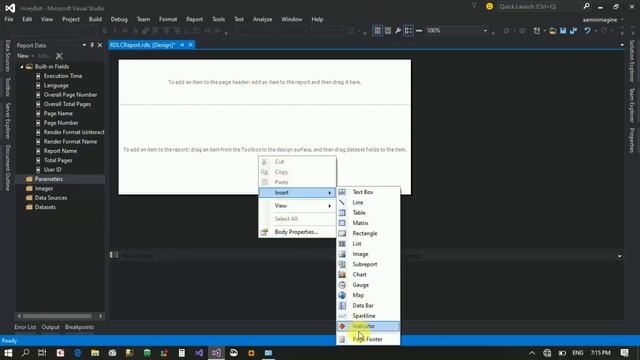Open the Task View taskbar icon
Screen dimensions: 640x360
point(42,353)
